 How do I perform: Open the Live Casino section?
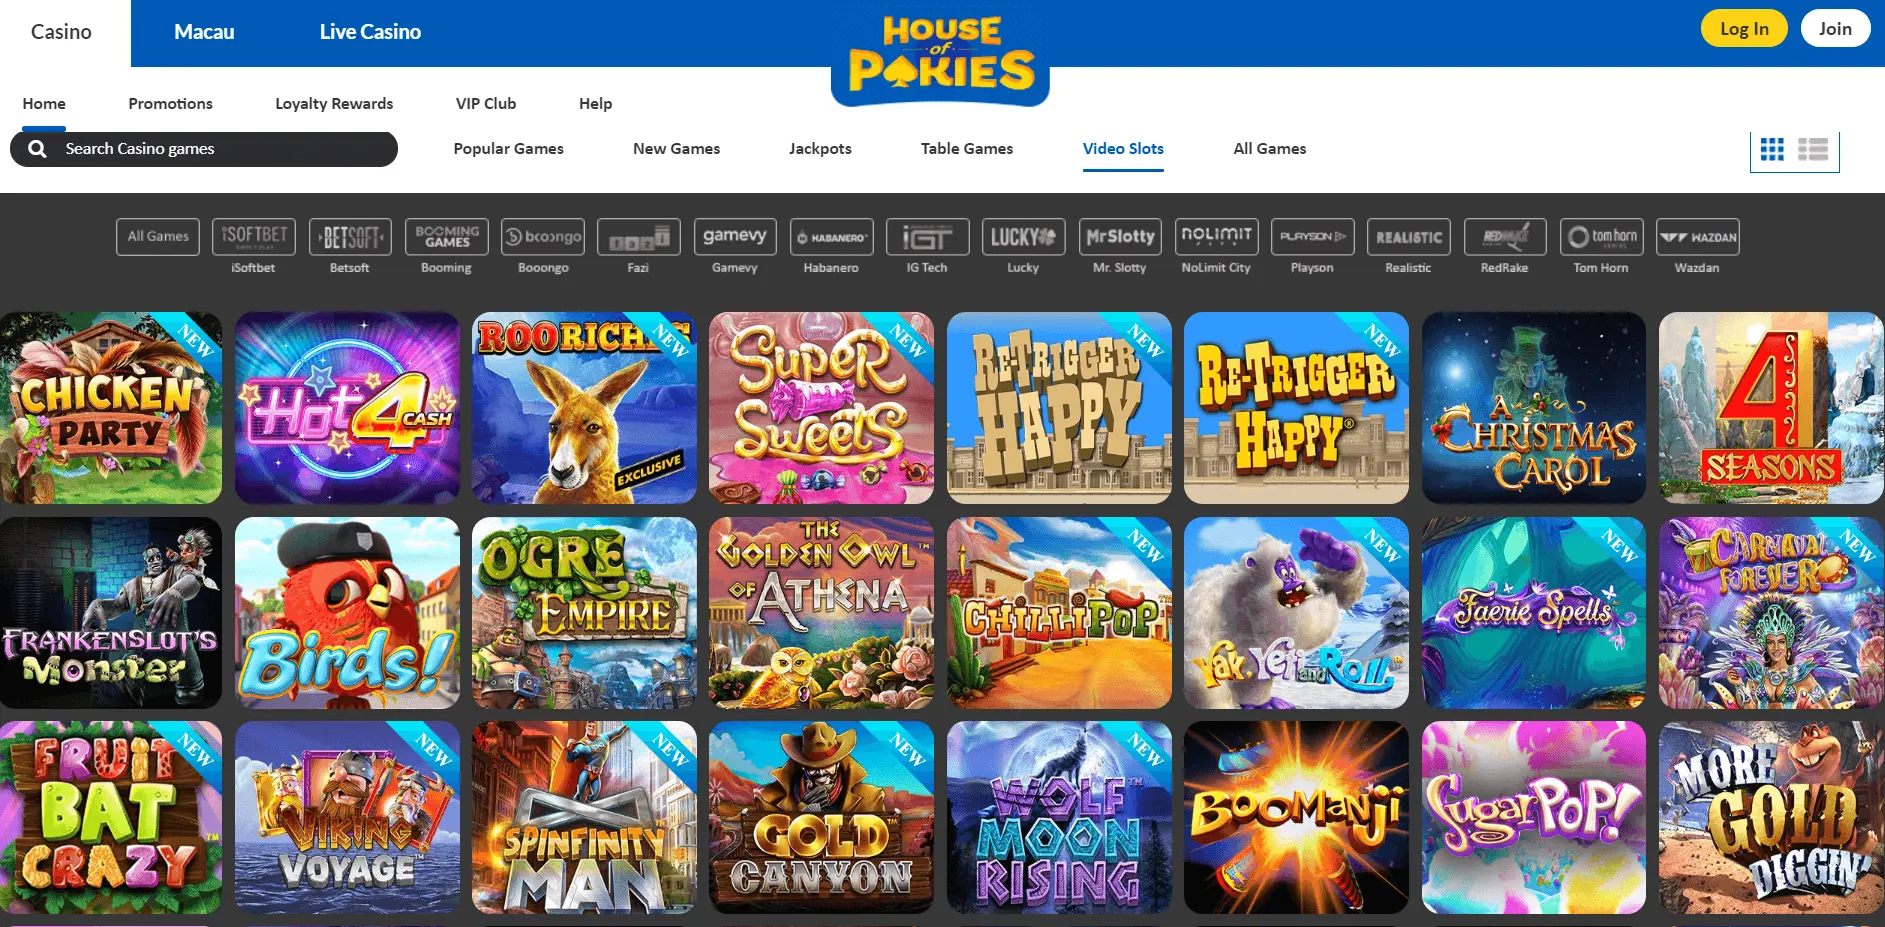[370, 32]
